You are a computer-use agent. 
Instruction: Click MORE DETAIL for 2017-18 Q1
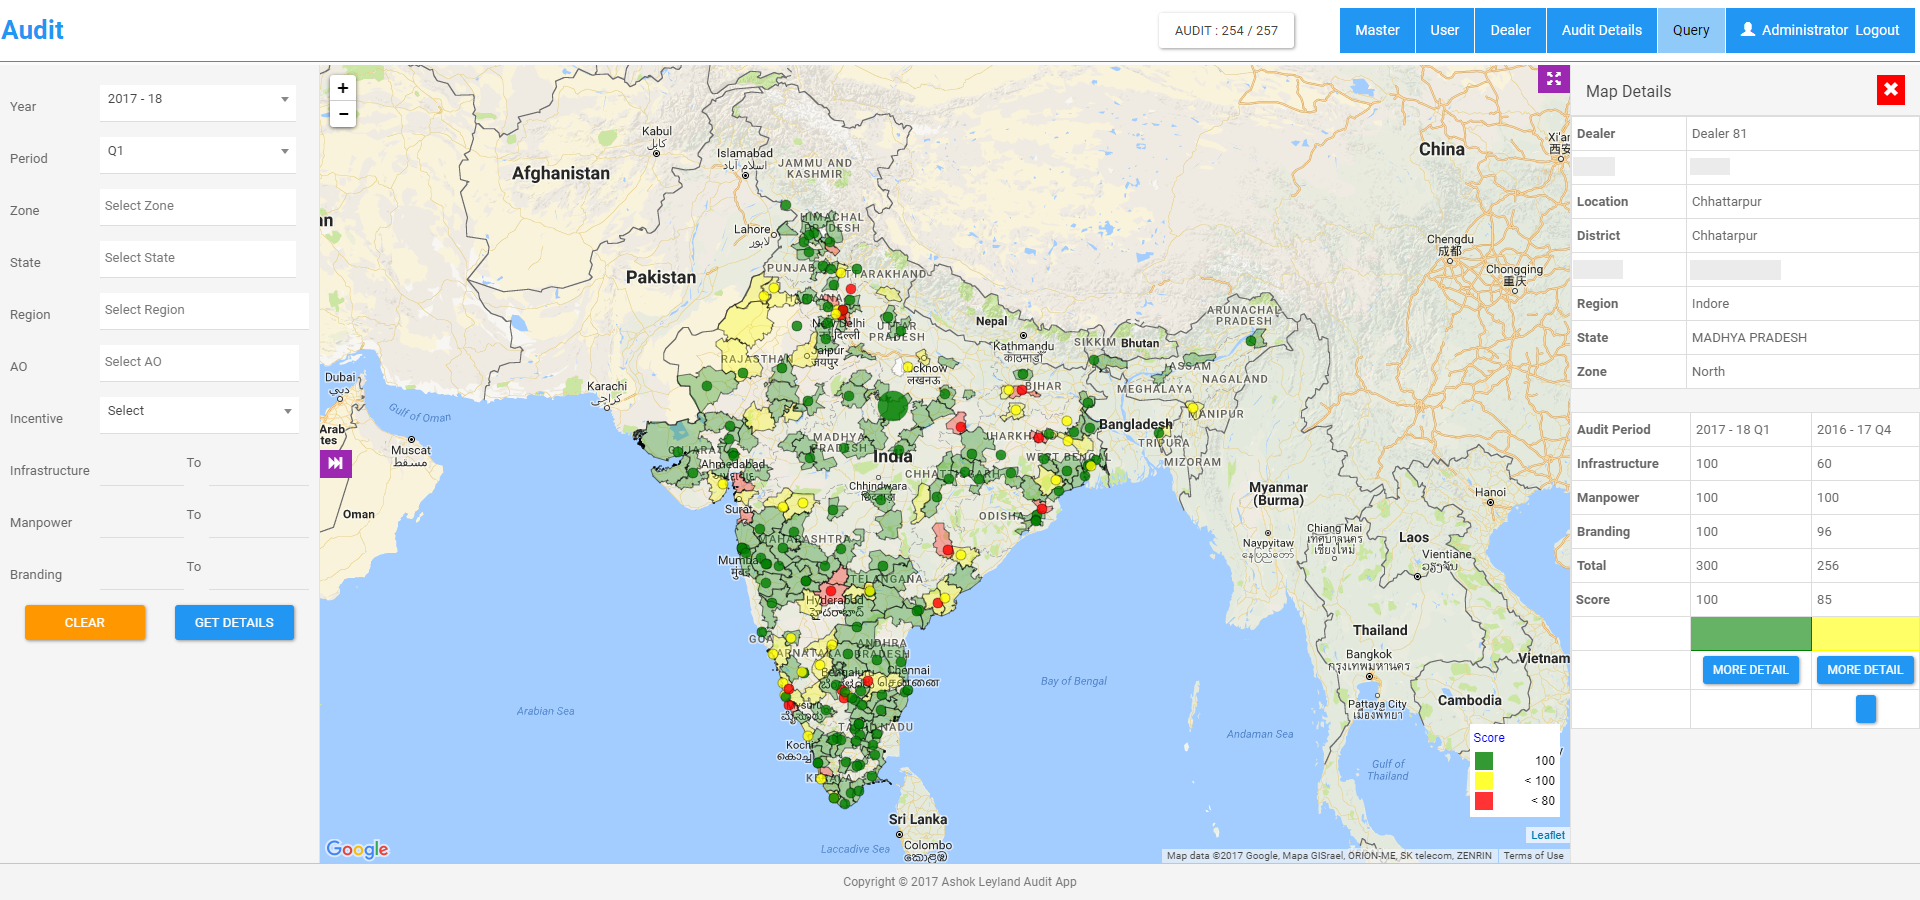point(1750,670)
